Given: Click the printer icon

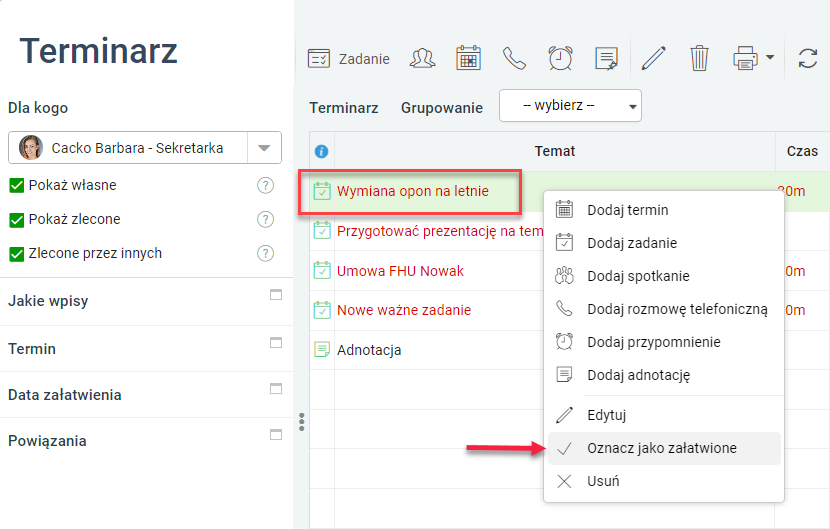Looking at the screenshot, I should 745,58.
